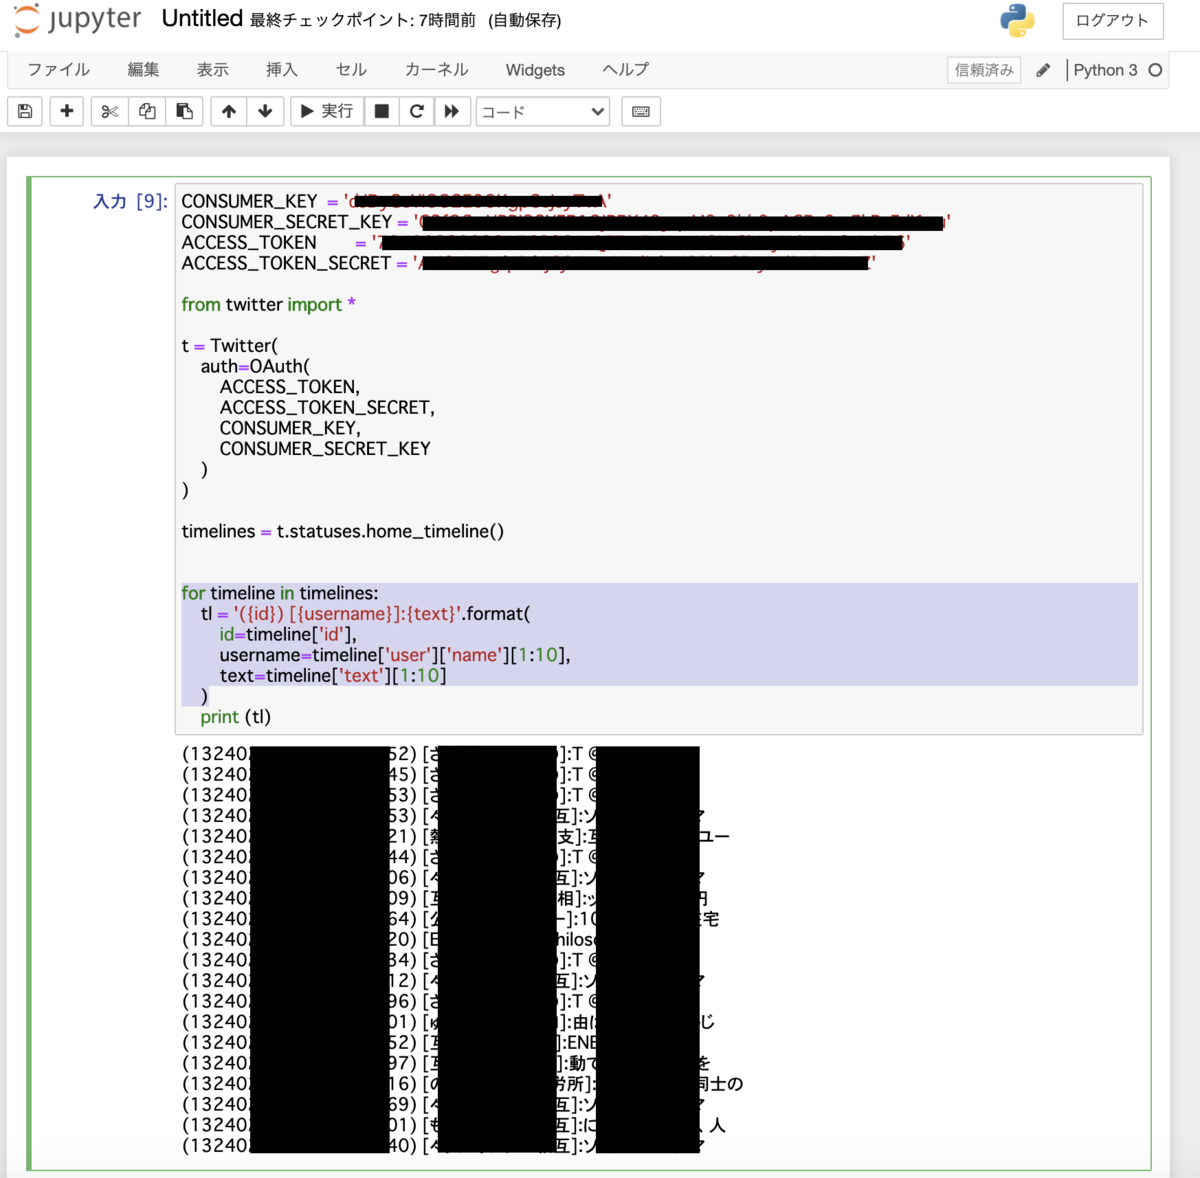Restart kernel and run all cells icon

(452, 111)
